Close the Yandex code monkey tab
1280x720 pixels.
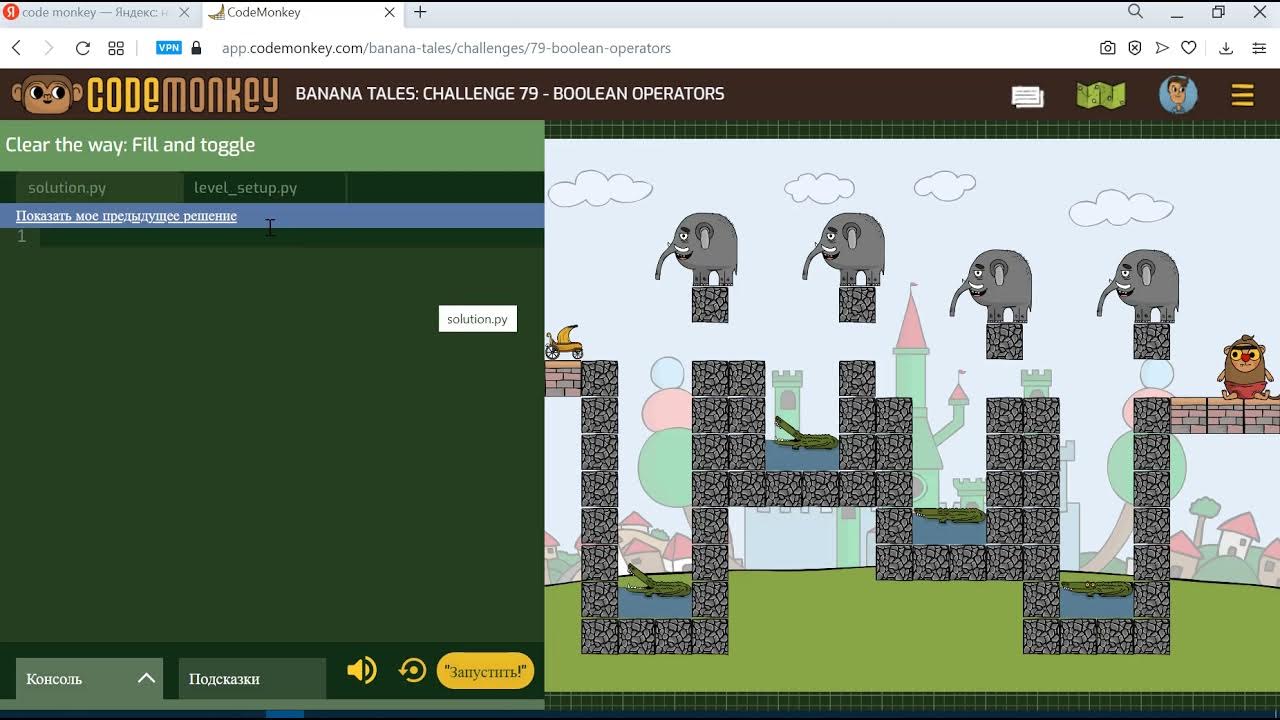pos(184,12)
